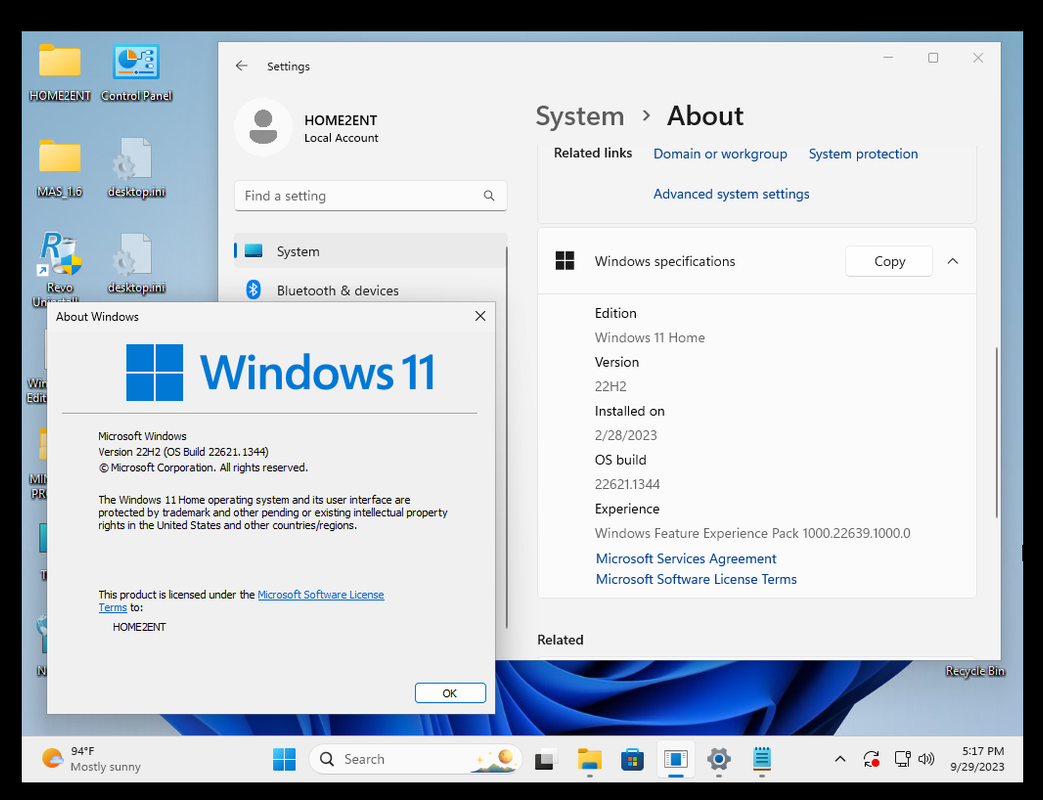Select Bluetooth & devices in sidebar
1043x800 pixels.
370,290
